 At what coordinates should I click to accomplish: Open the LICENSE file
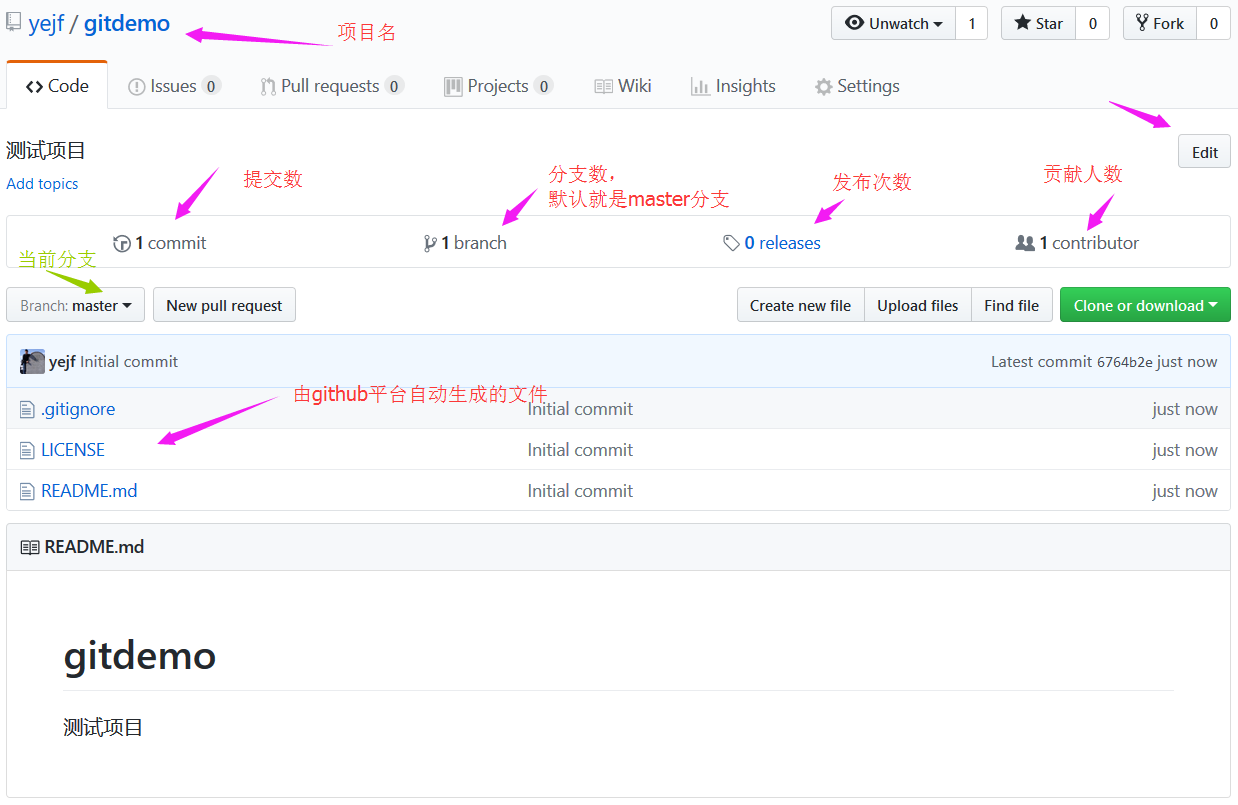[x=73, y=450]
